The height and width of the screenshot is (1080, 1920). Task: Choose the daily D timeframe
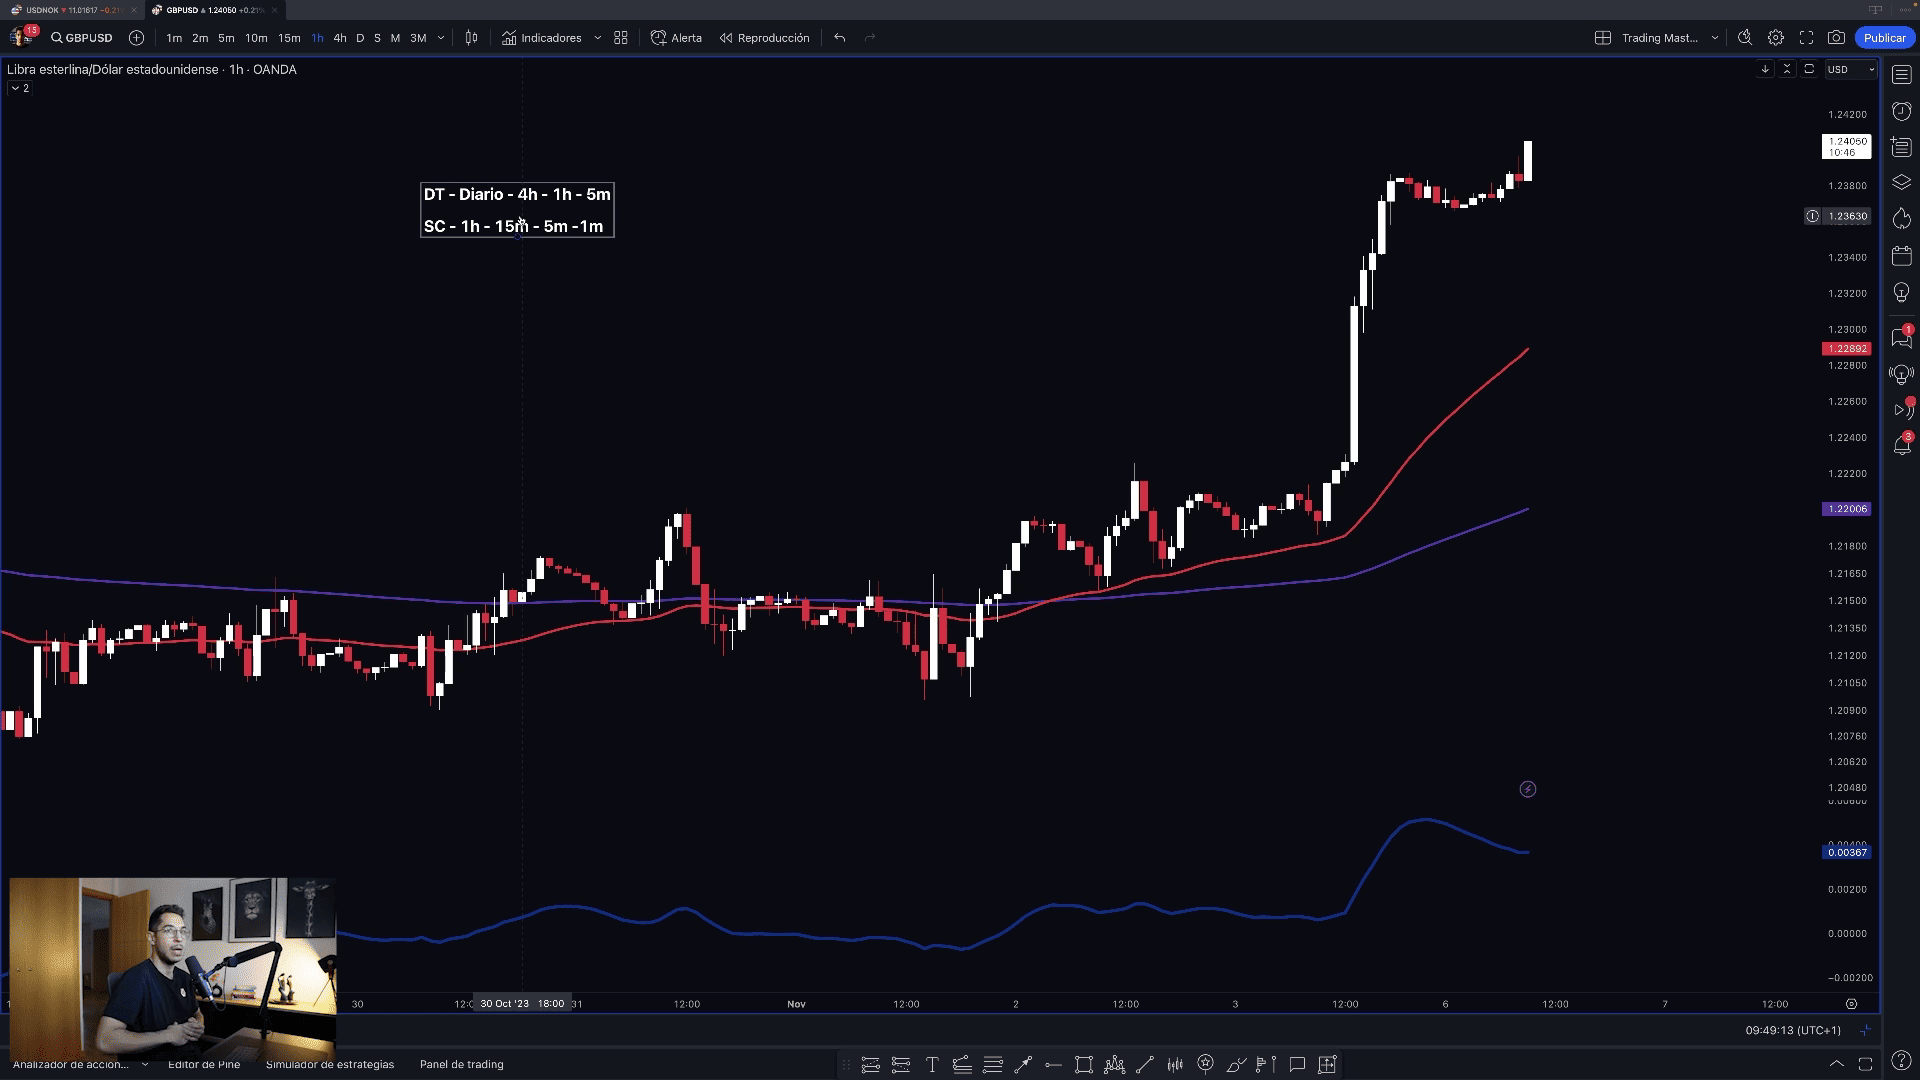pos(360,38)
